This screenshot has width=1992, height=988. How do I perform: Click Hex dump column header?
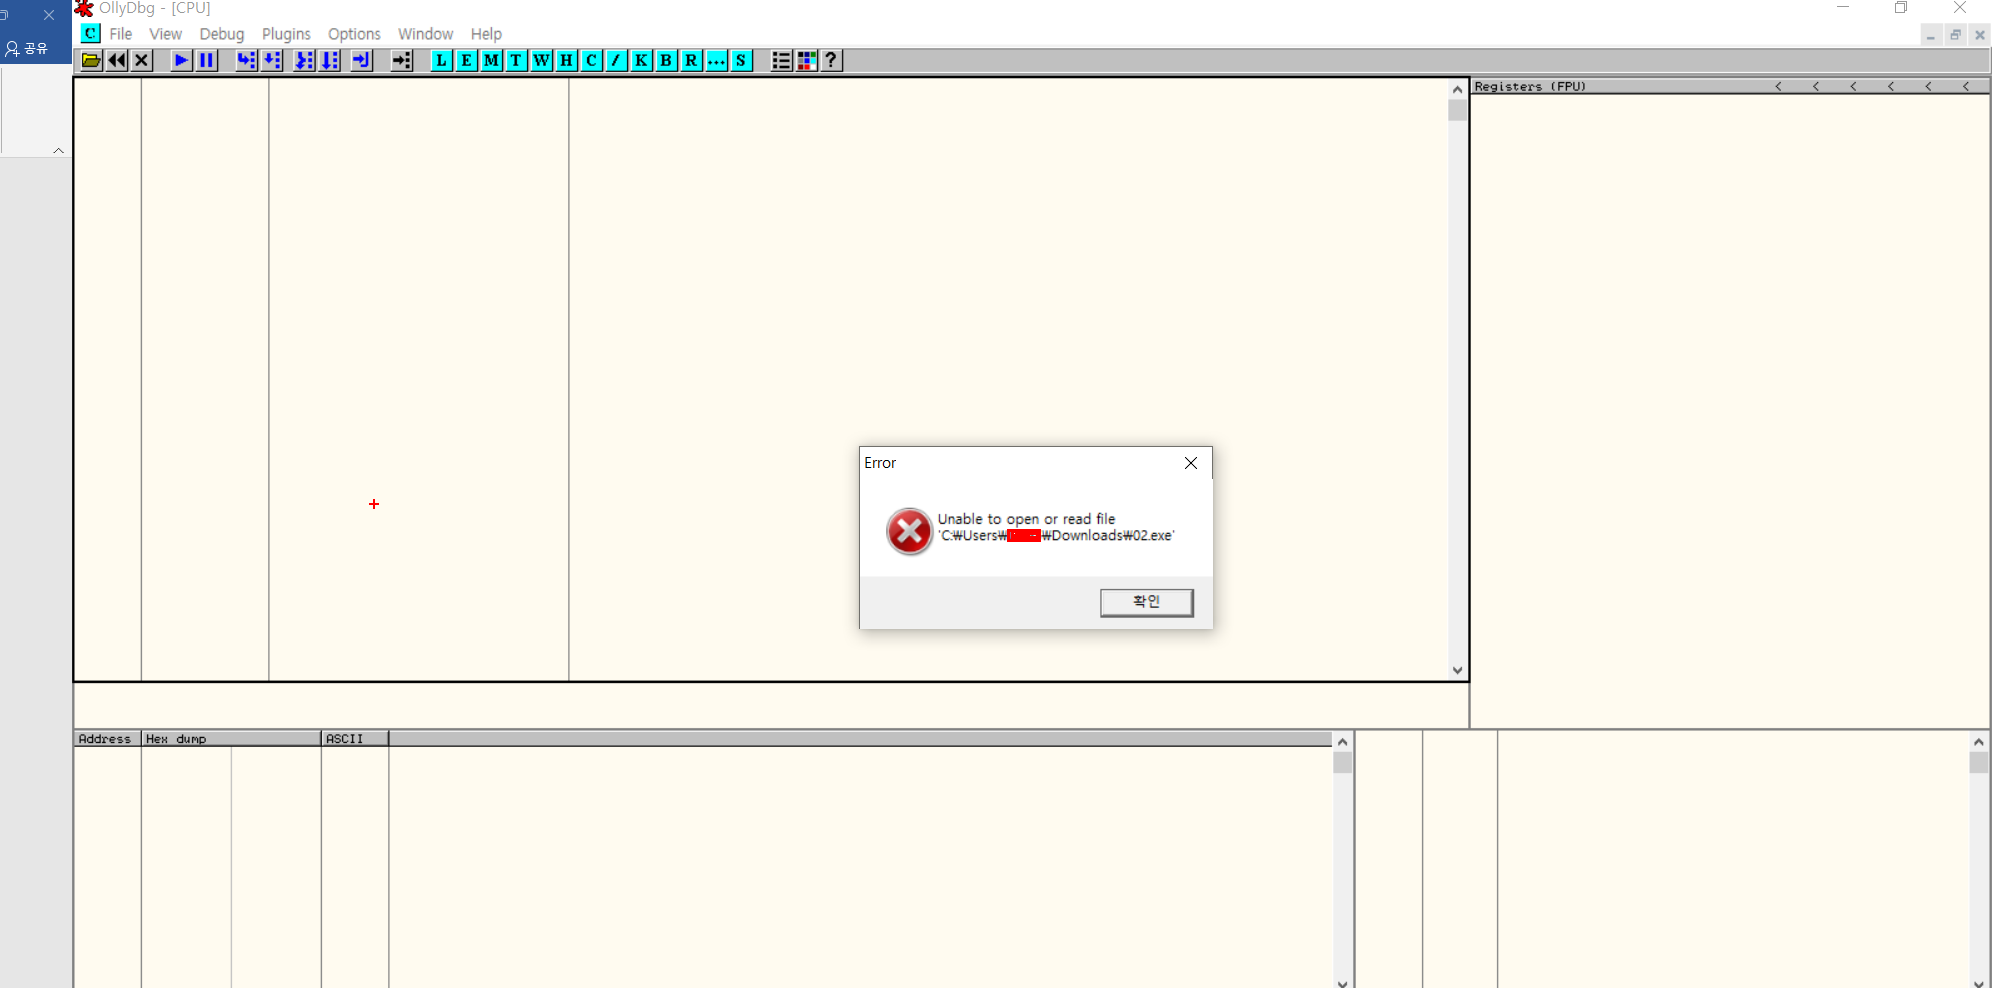[x=230, y=739]
